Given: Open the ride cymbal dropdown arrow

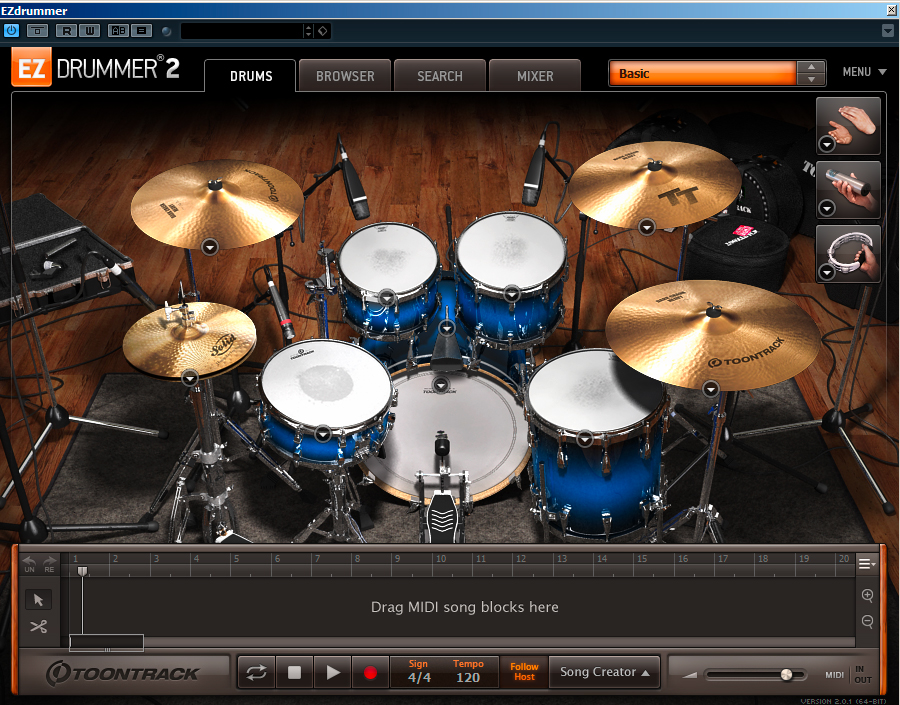Looking at the screenshot, I should pyautogui.click(x=711, y=389).
